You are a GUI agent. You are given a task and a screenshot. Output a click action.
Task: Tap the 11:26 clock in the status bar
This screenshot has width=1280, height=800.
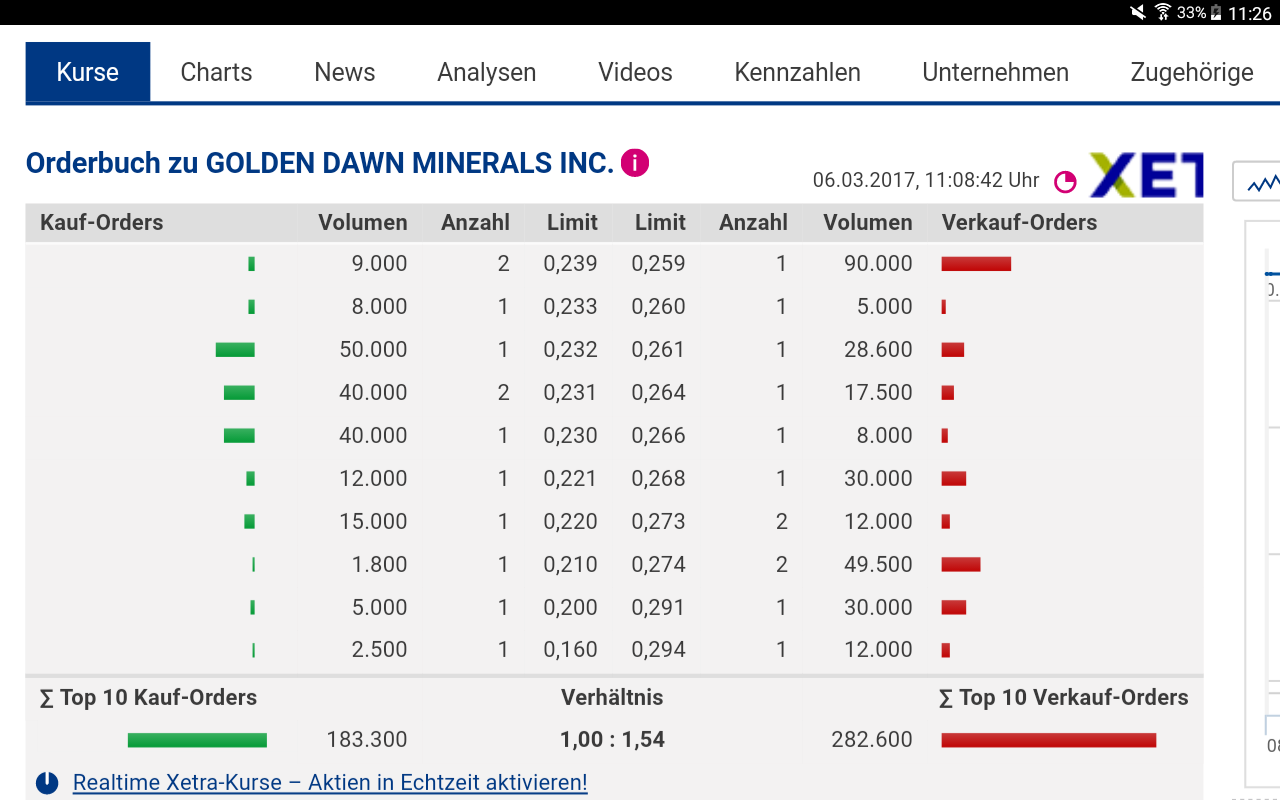coord(1250,13)
